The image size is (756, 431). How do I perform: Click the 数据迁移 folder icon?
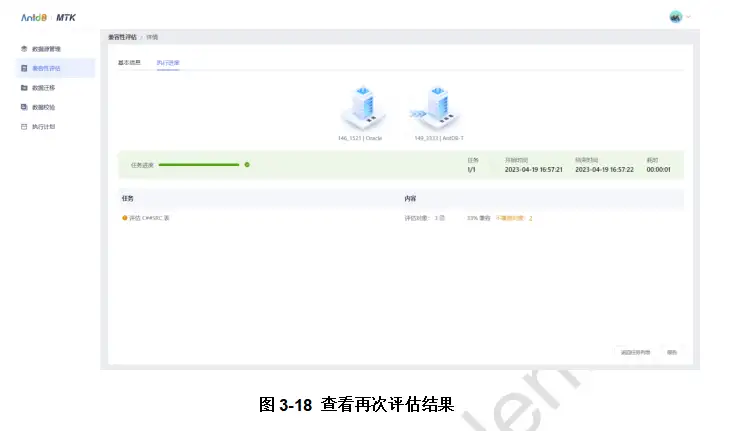[24, 88]
